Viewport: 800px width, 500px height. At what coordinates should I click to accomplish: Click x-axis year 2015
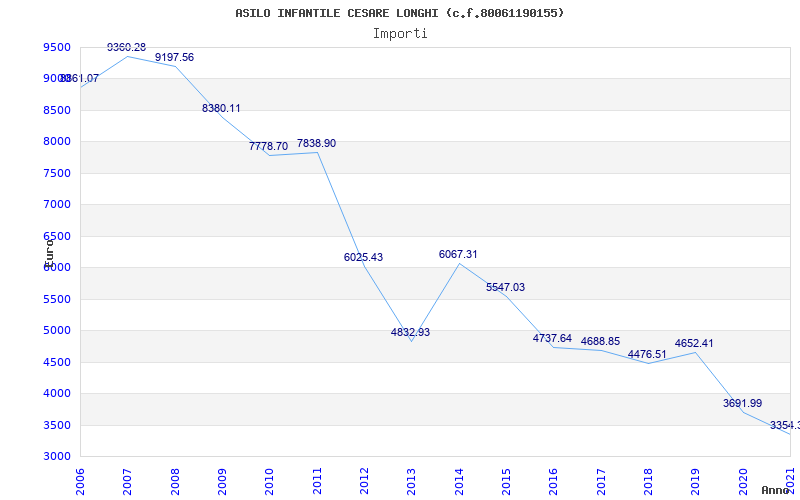[506, 481]
